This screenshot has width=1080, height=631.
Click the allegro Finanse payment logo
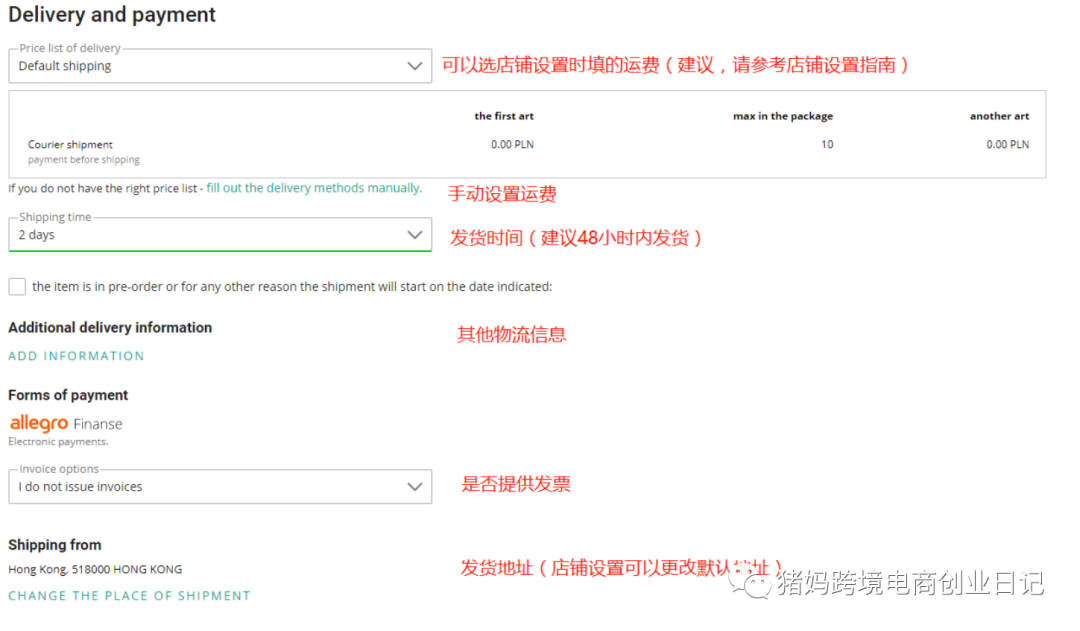click(x=64, y=423)
